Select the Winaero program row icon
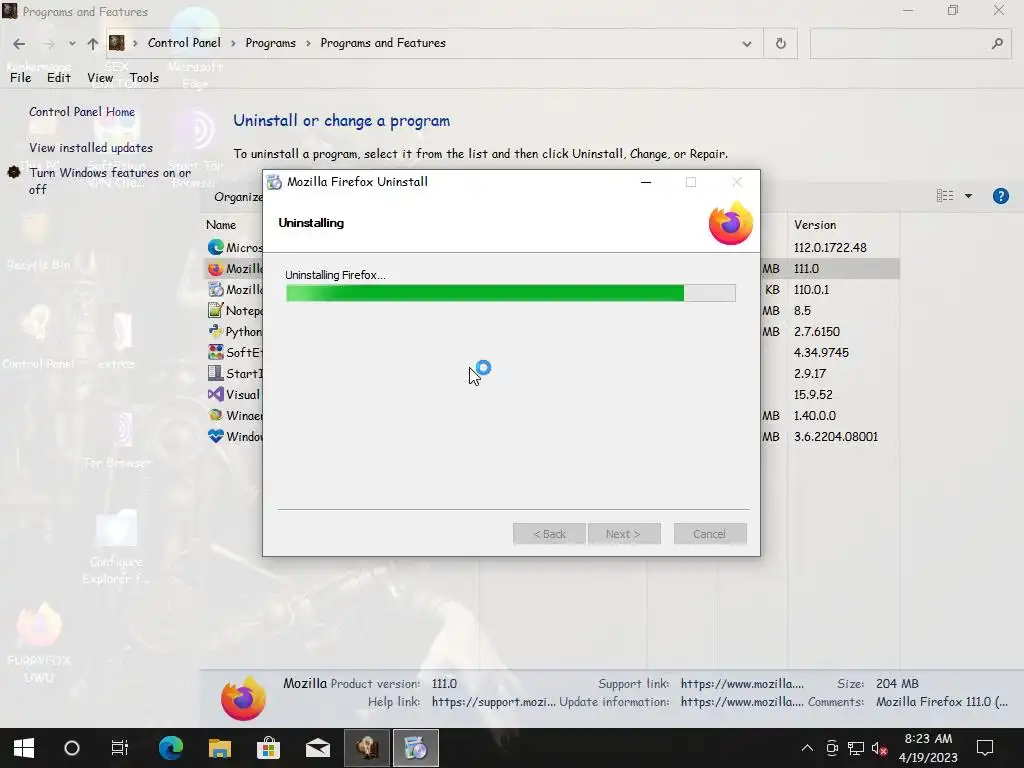1024x768 pixels. coord(216,415)
